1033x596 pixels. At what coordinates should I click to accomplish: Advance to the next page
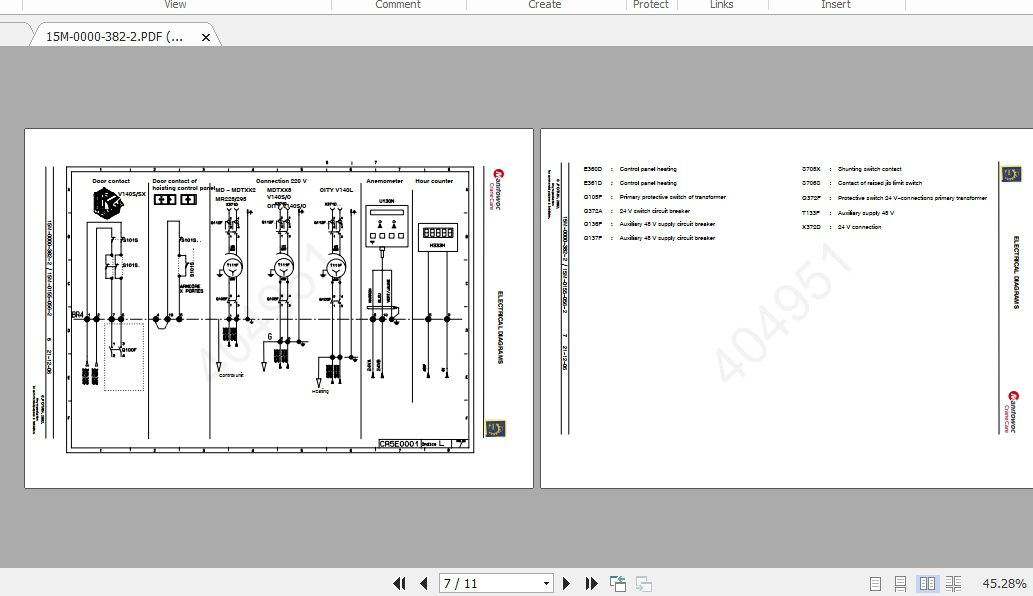coord(567,583)
